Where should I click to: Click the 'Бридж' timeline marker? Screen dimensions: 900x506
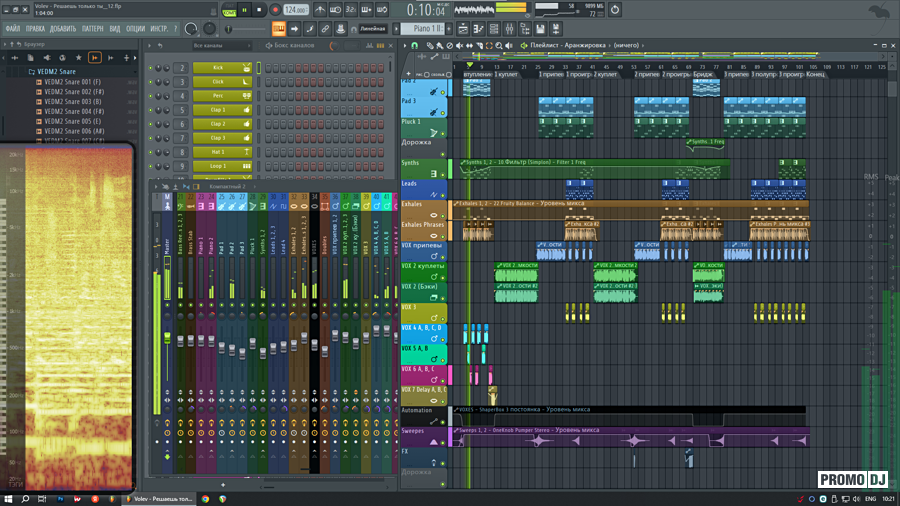pyautogui.click(x=703, y=75)
